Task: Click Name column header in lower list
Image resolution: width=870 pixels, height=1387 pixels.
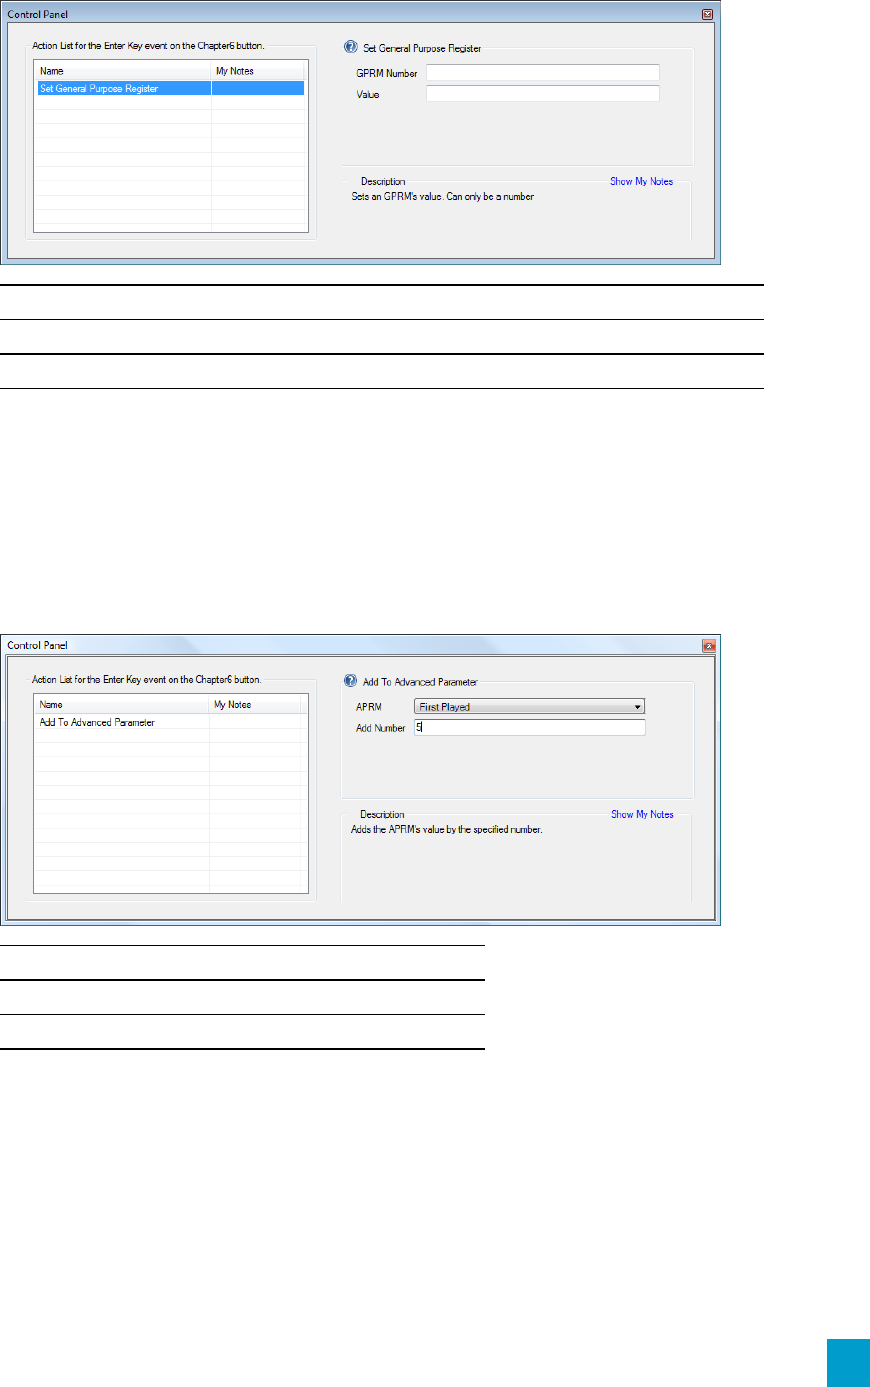Action: coord(123,705)
